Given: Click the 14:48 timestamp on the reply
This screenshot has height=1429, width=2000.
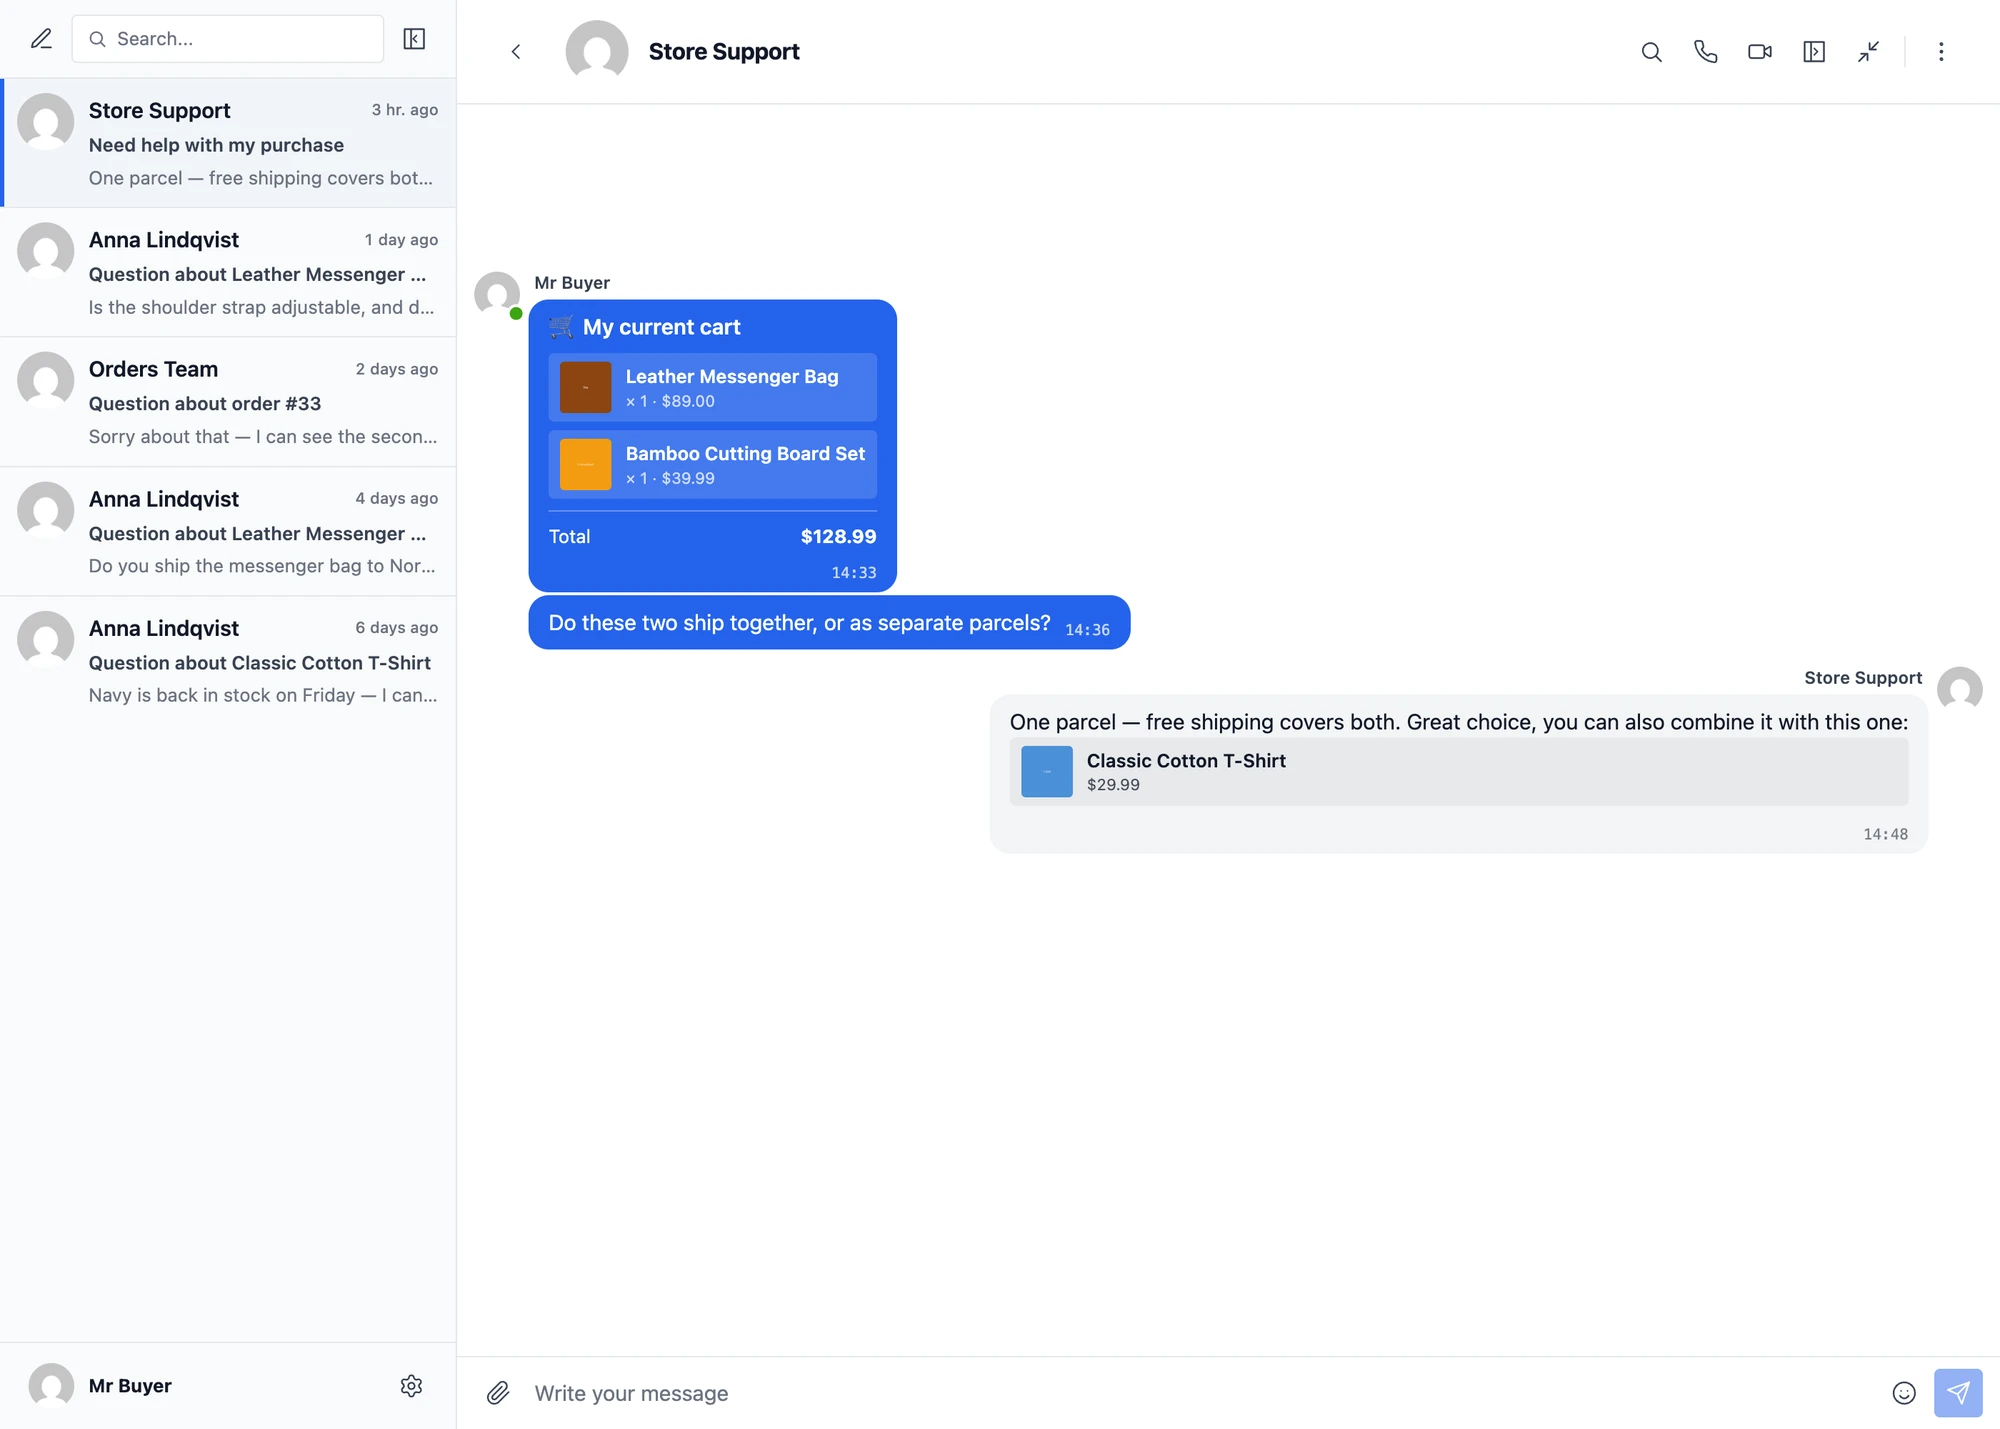Looking at the screenshot, I should [x=1885, y=834].
